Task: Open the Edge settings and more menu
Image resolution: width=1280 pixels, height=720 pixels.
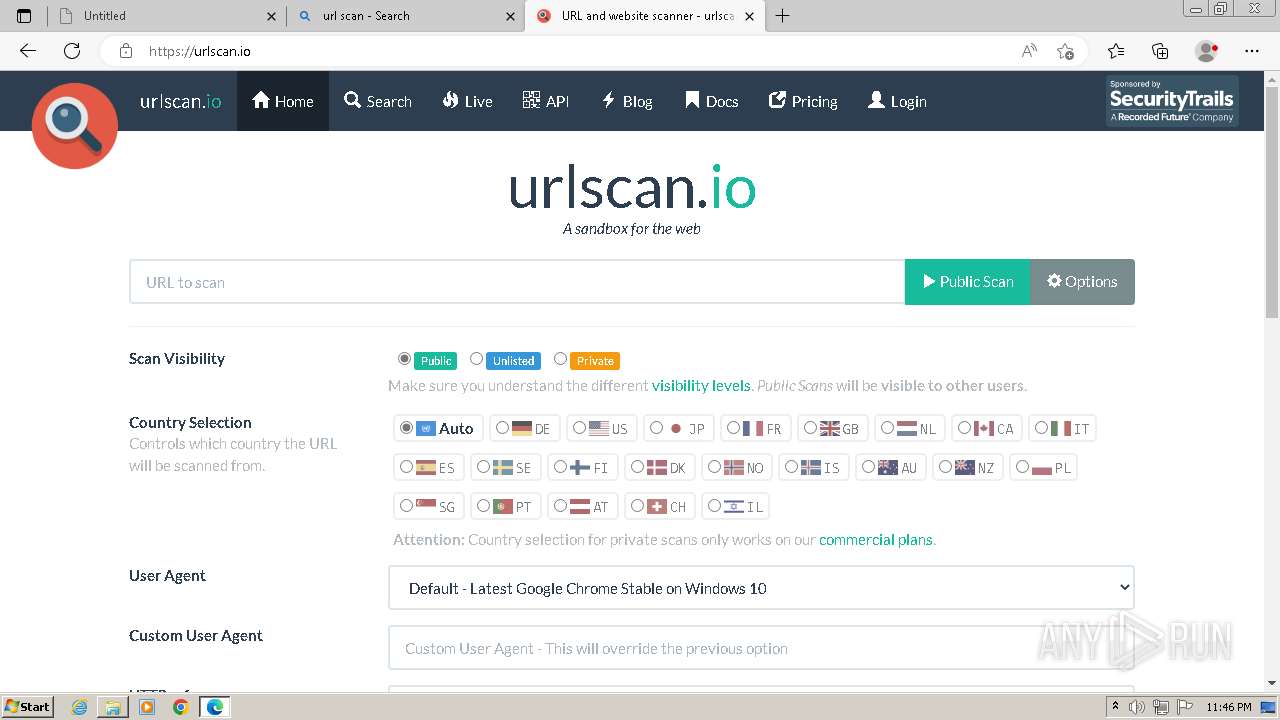Action: point(1252,51)
